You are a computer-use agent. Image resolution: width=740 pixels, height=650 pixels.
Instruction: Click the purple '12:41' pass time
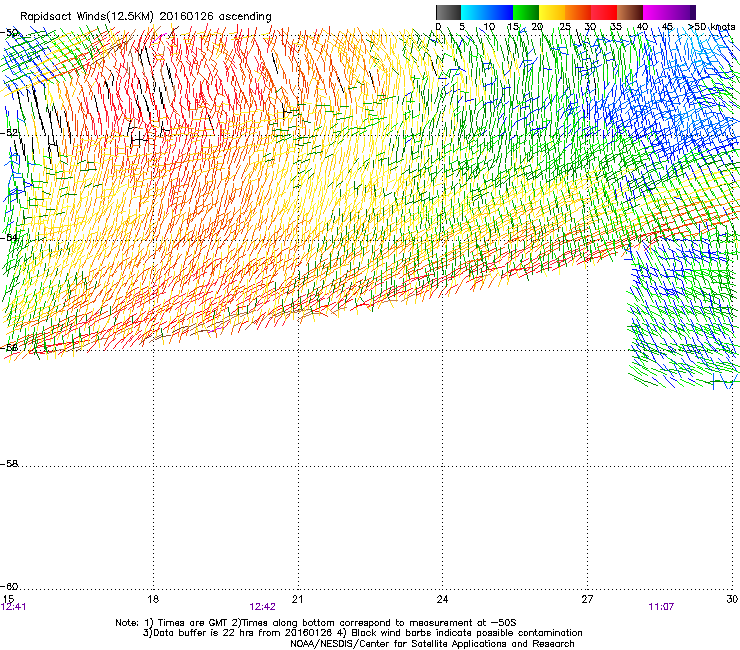14,607
